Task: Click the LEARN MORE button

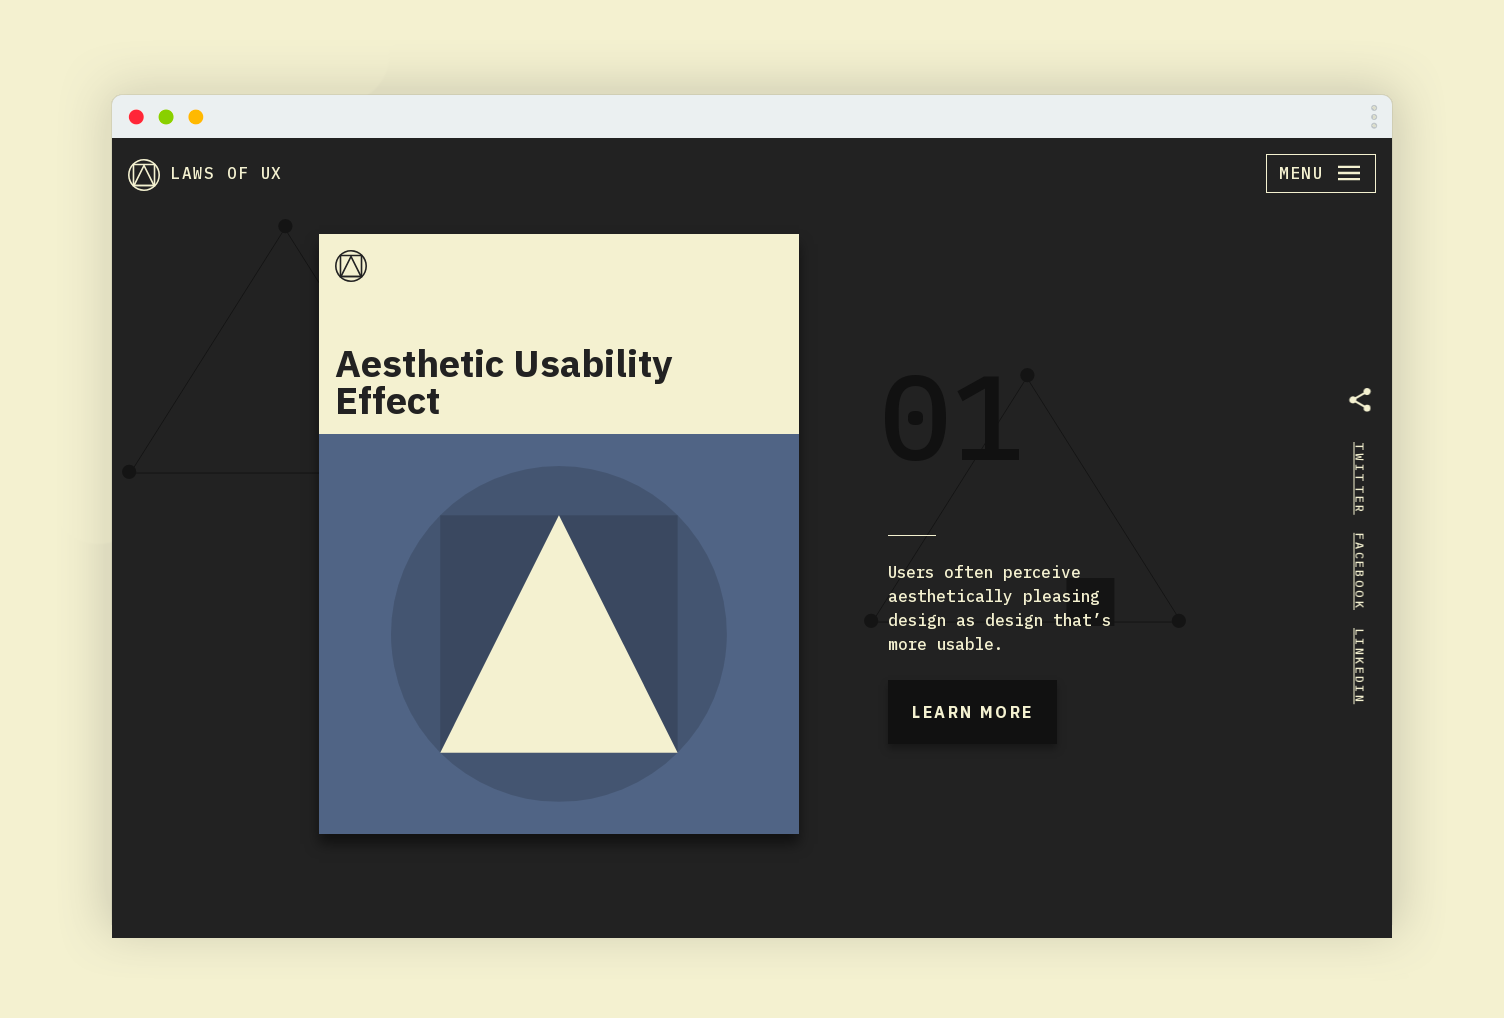Action: [x=971, y=711]
